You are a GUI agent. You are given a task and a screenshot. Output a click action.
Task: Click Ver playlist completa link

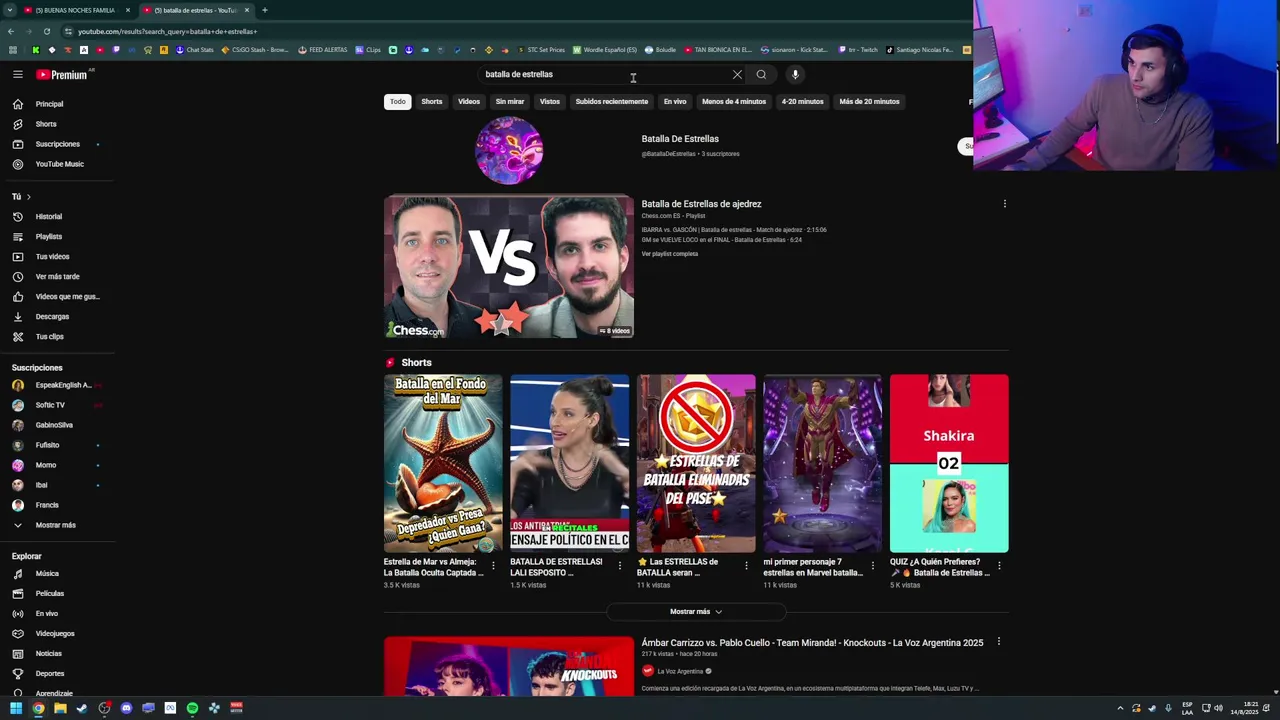(670, 254)
